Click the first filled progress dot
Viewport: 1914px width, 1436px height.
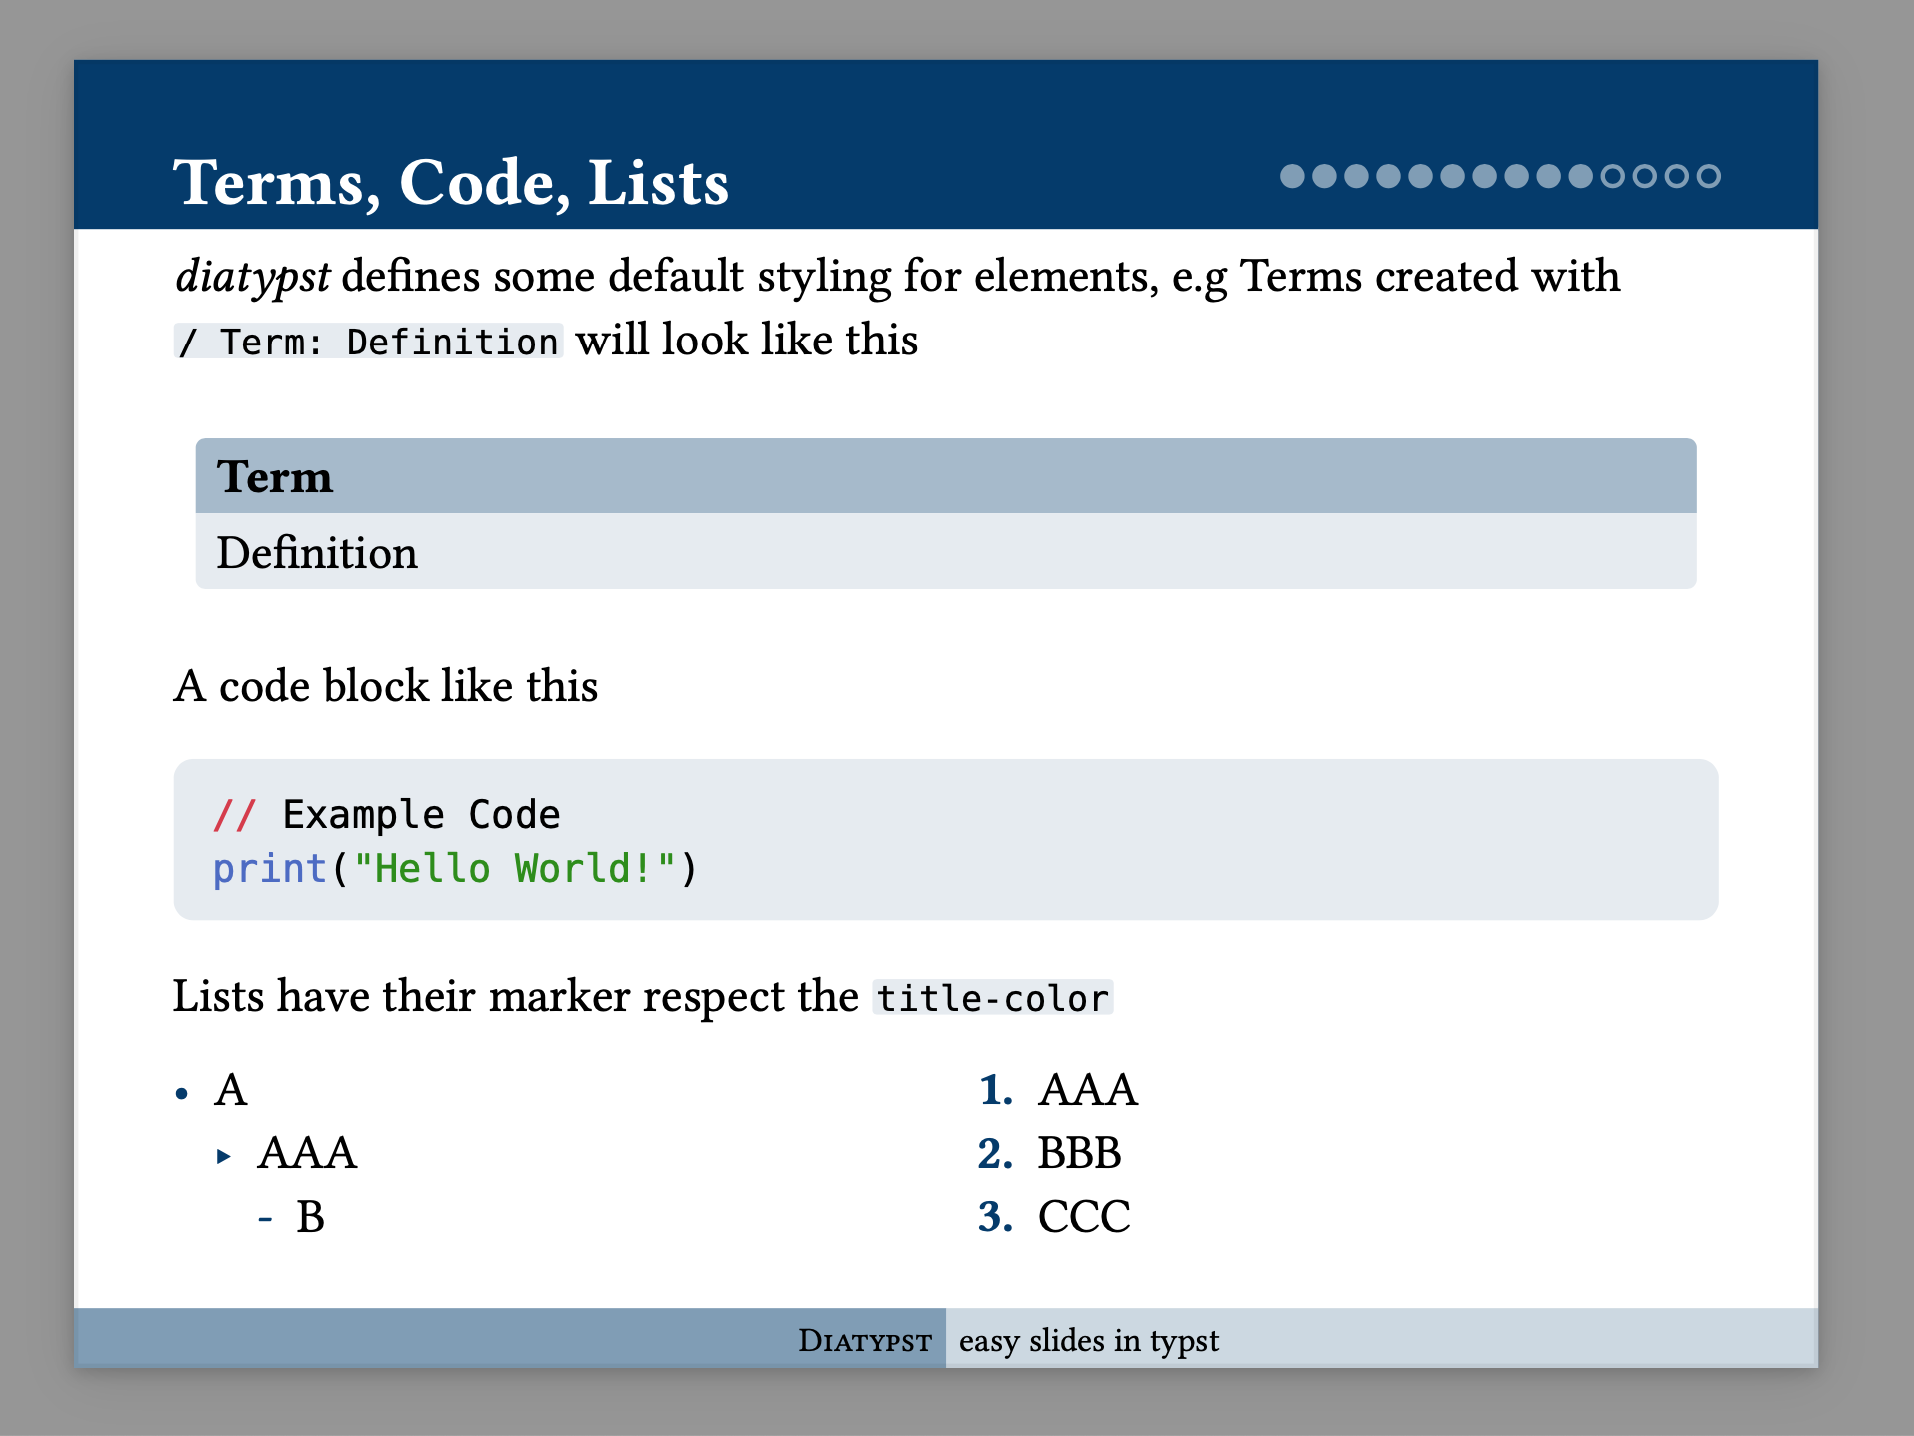(x=1292, y=176)
